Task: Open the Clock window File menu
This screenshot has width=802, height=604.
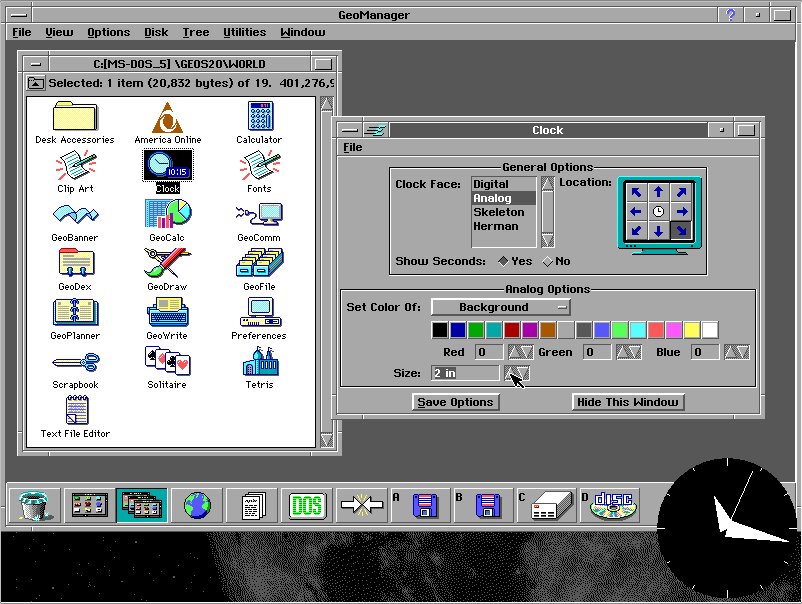Action: coord(352,147)
